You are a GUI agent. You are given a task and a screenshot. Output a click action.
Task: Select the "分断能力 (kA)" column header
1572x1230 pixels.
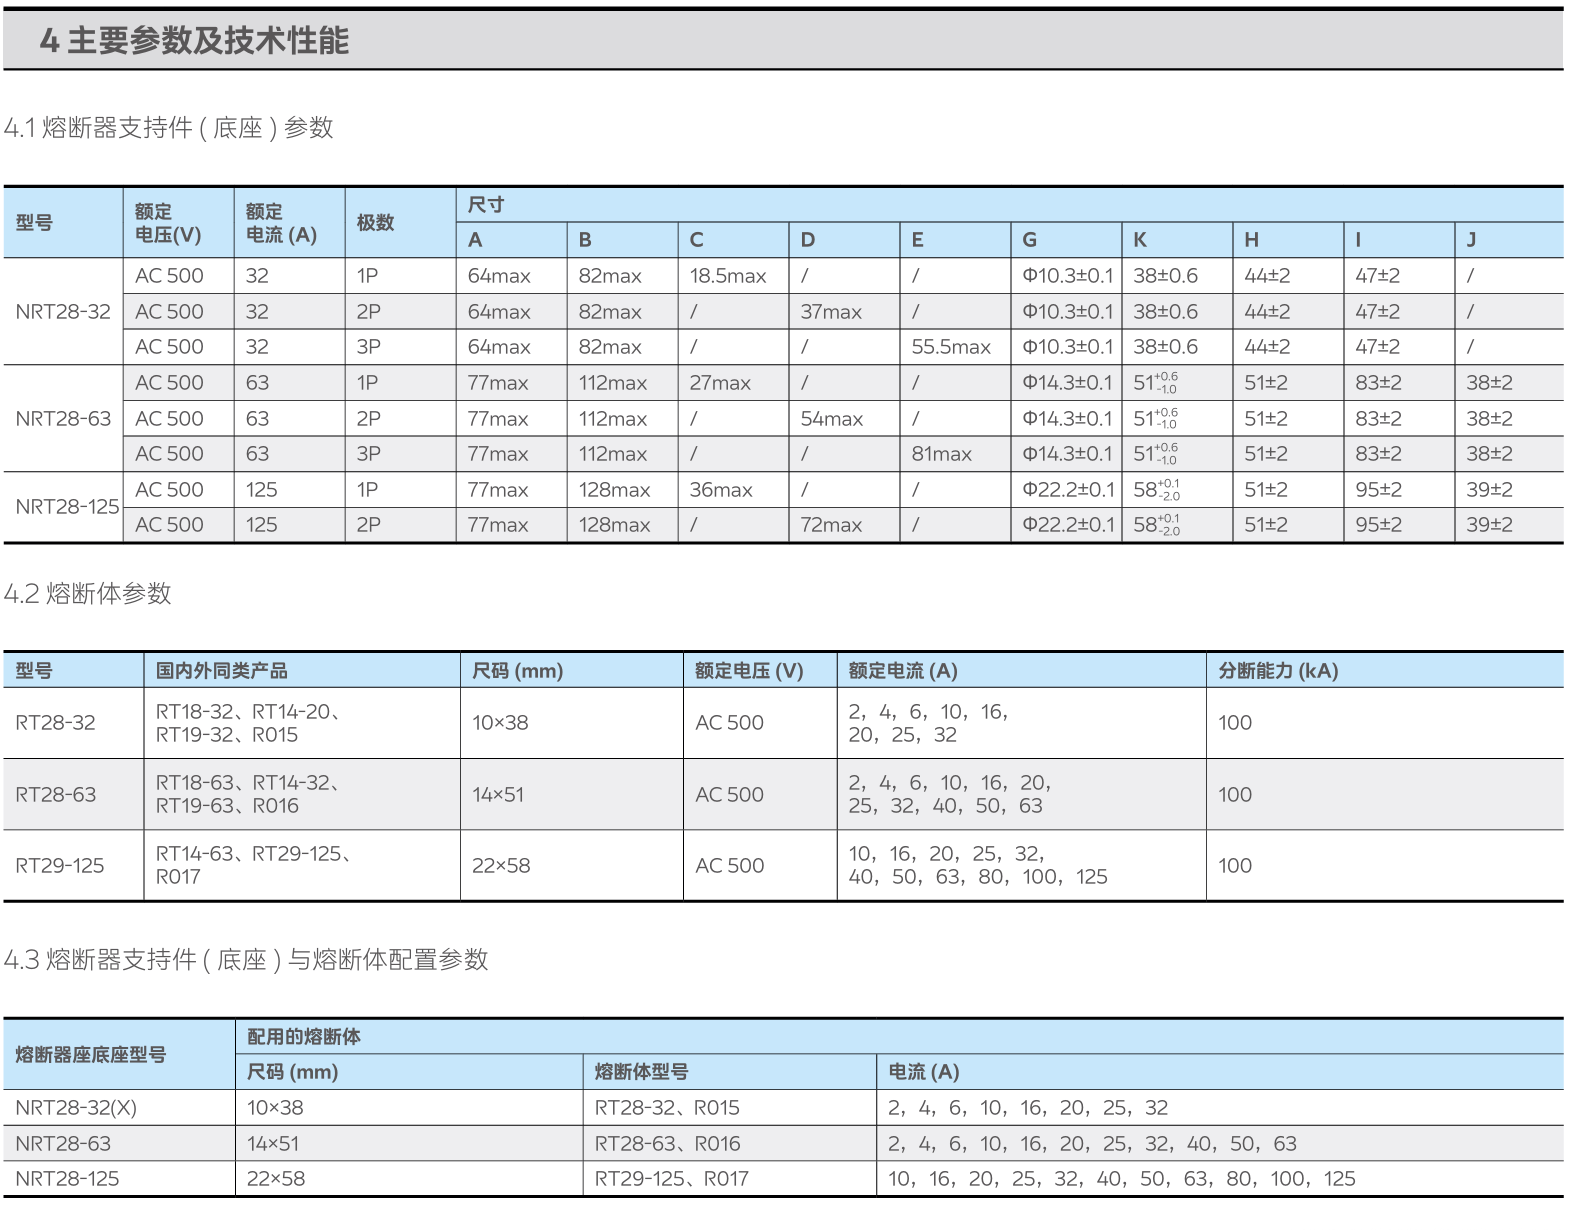pyautogui.click(x=1278, y=671)
